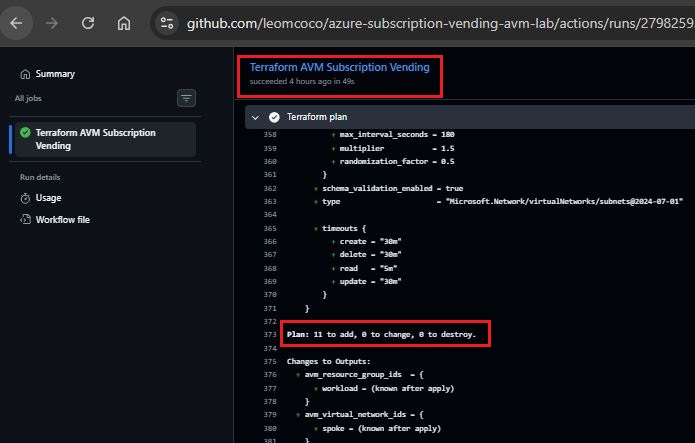
Task: Open the jobs filter icon button
Action: pos(186,98)
